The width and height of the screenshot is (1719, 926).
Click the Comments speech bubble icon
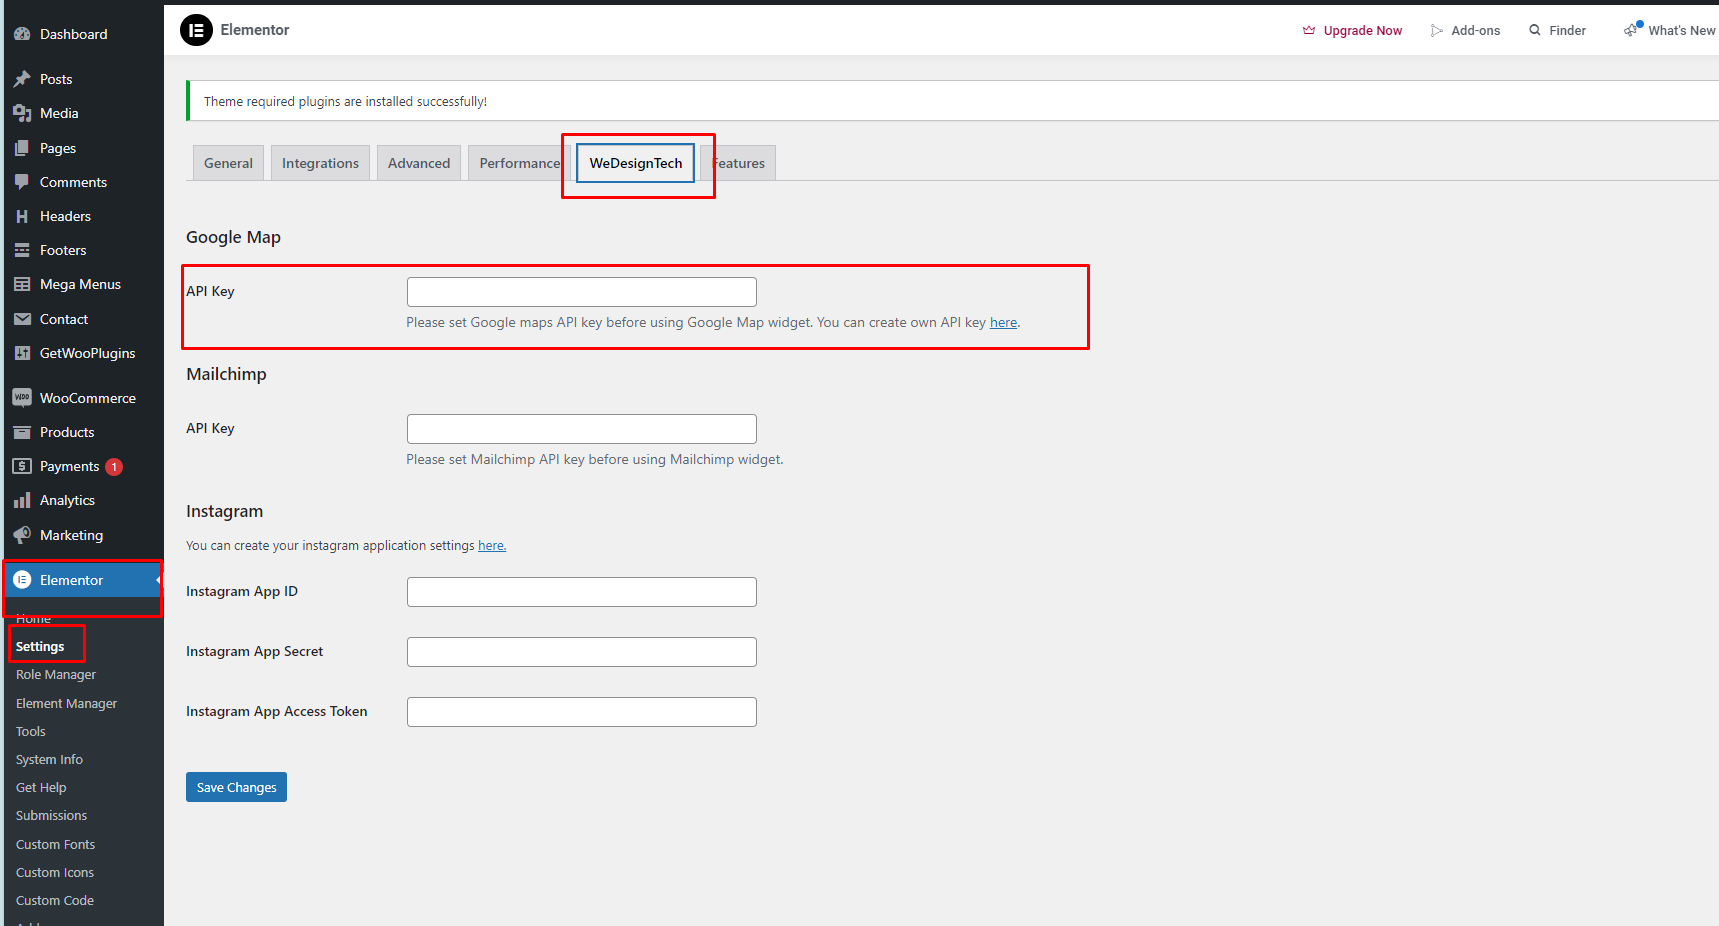tap(22, 182)
